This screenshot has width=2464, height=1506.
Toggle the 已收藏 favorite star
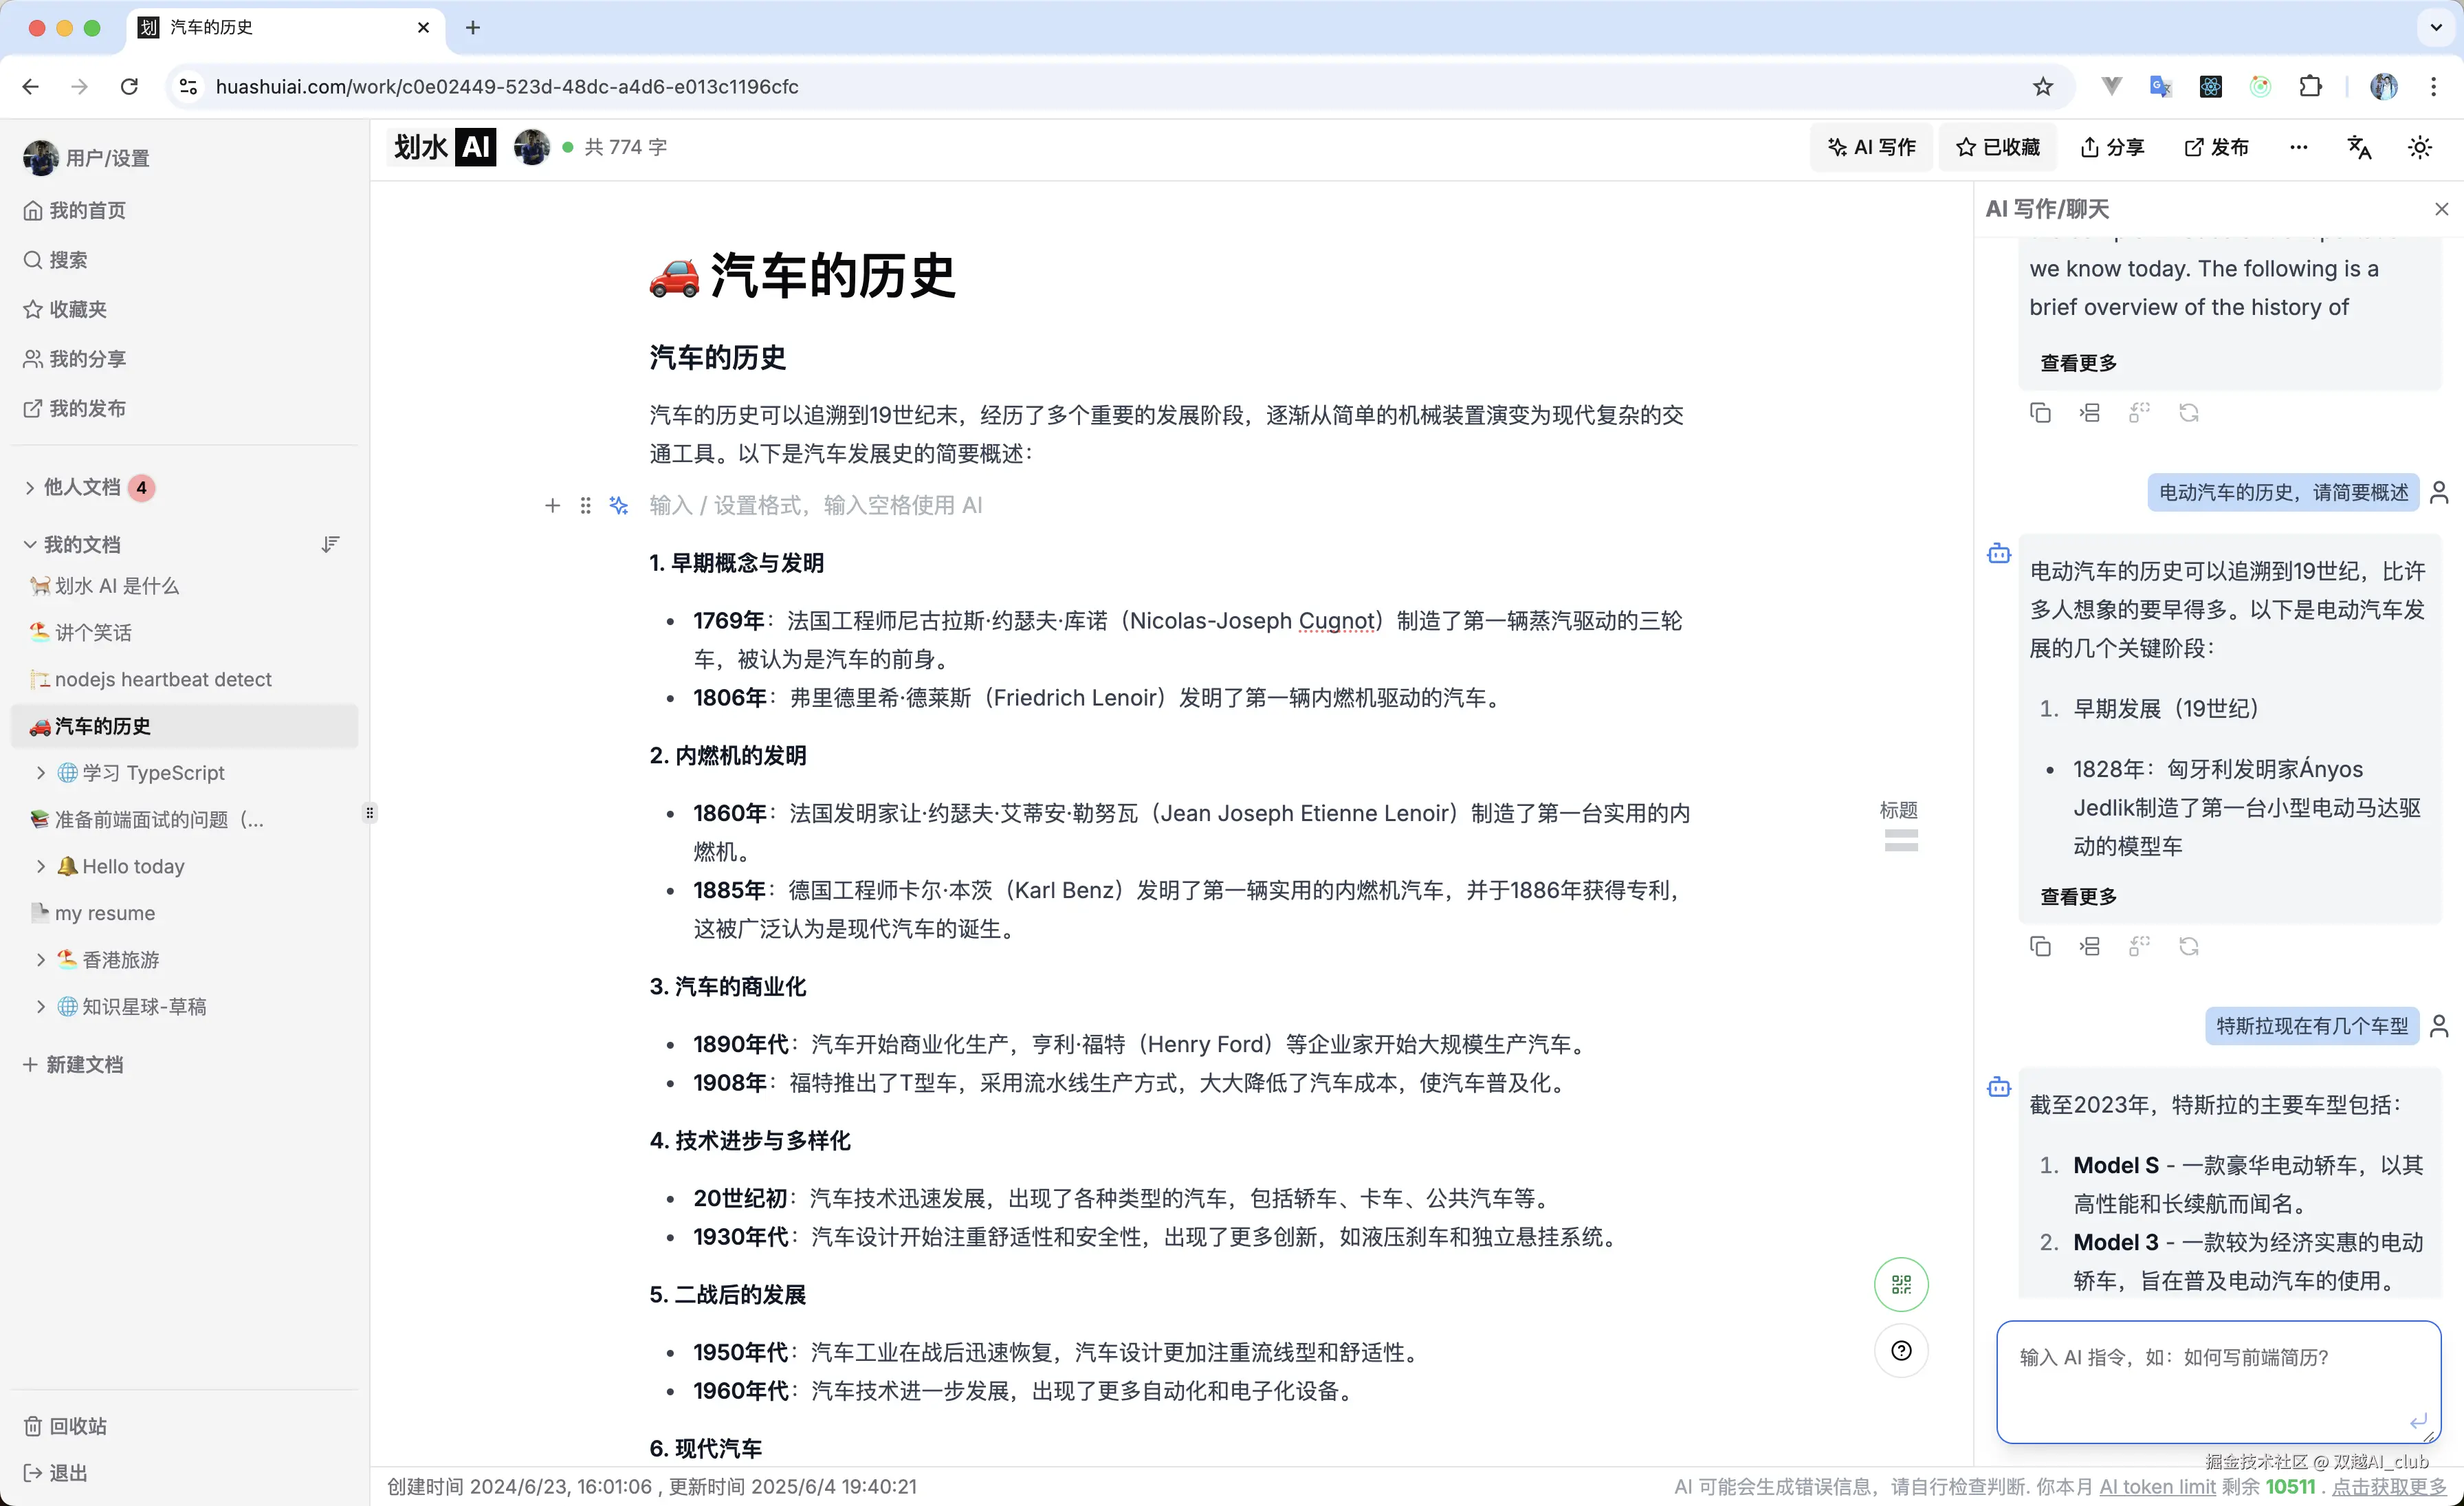(x=1997, y=146)
